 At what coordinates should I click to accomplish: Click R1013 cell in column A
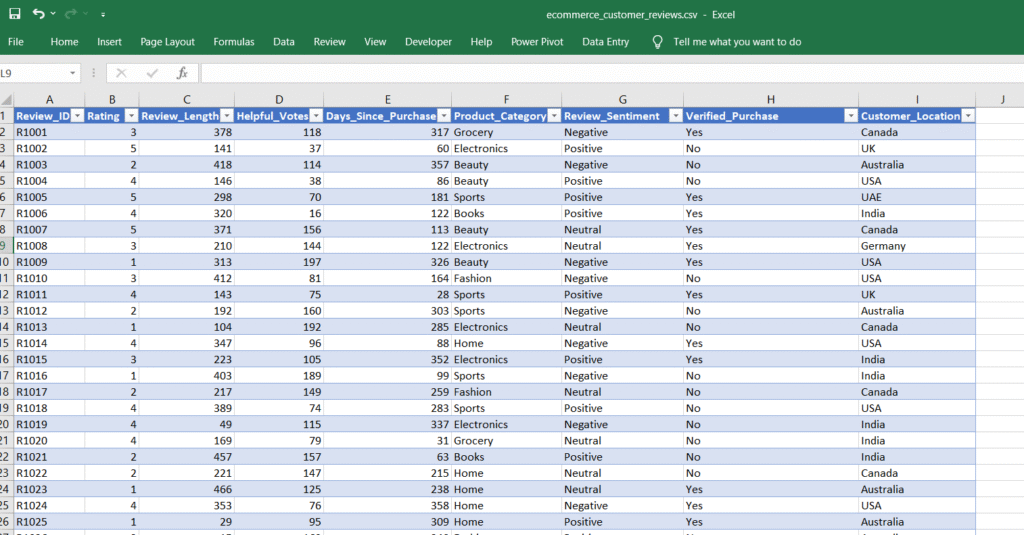[x=49, y=327]
